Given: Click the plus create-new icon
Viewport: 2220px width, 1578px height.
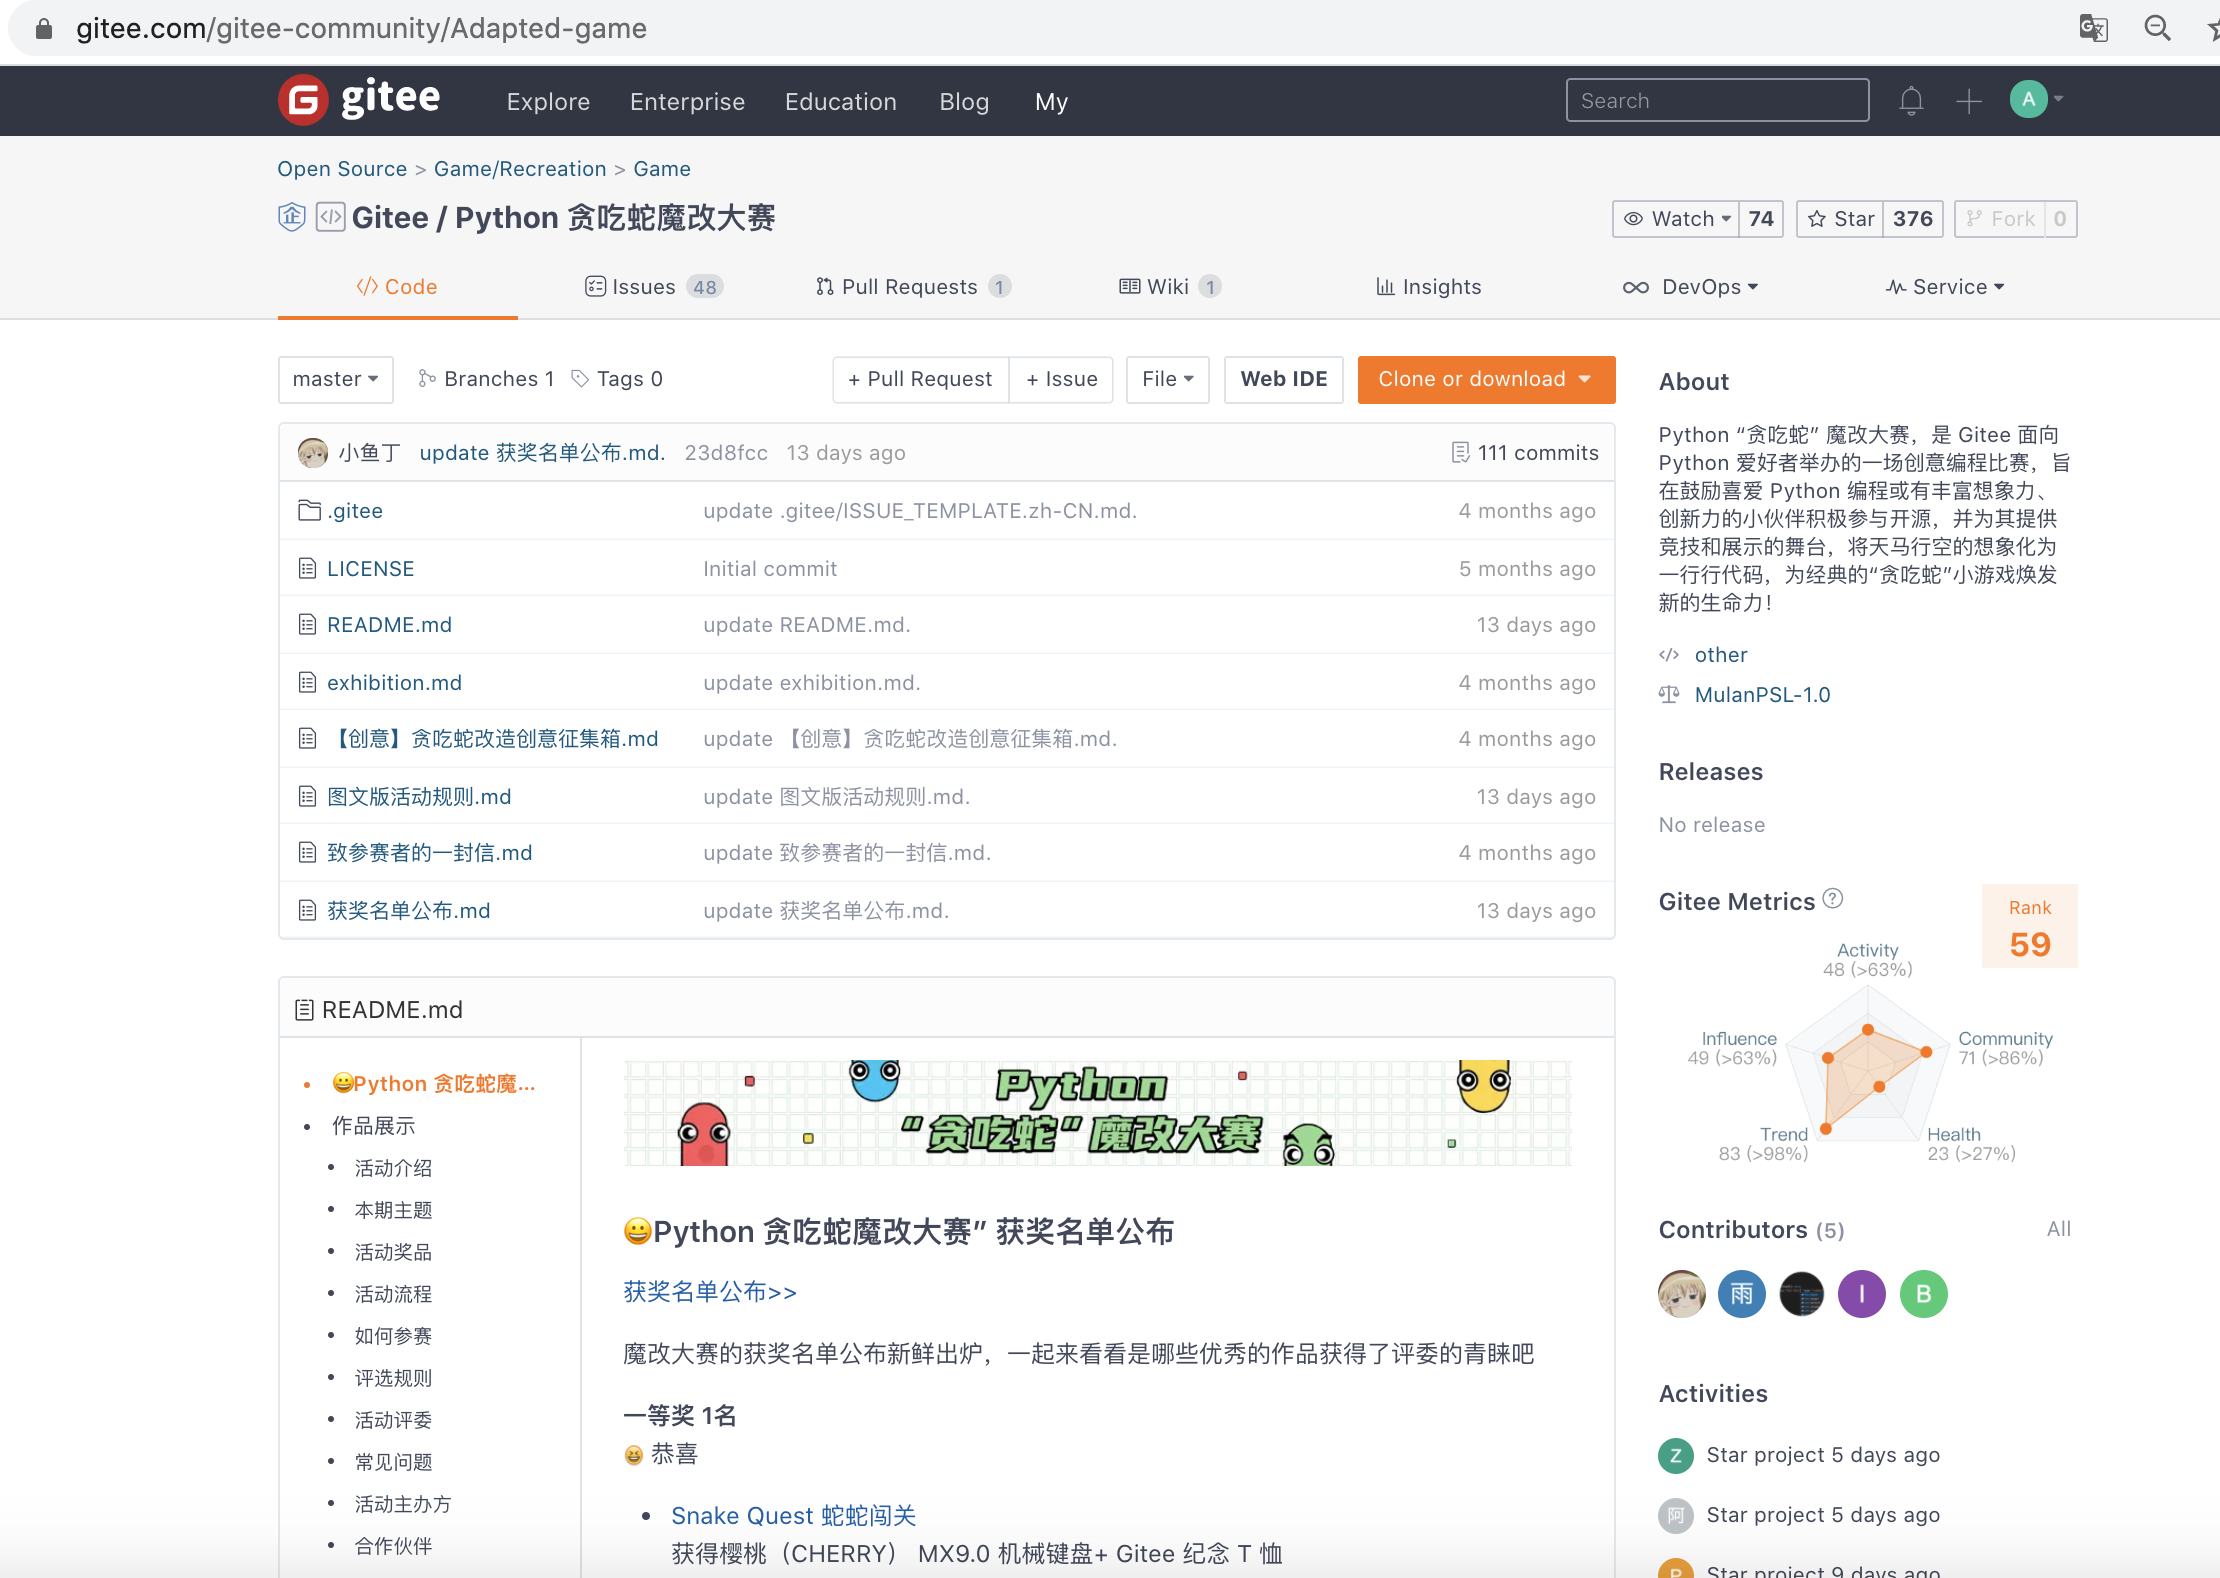Looking at the screenshot, I should 1968,101.
